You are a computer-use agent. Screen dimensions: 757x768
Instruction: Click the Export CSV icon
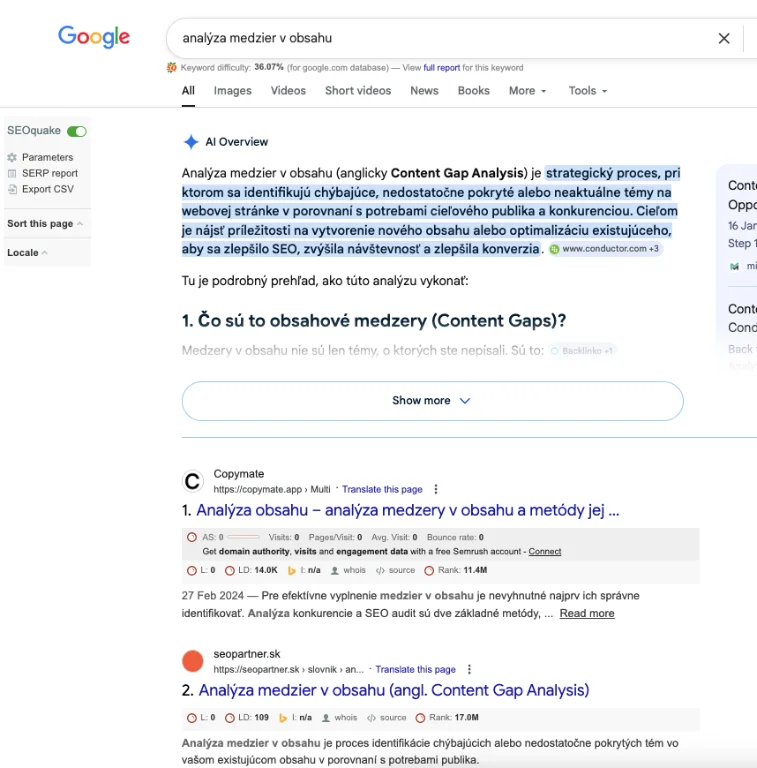coord(12,189)
